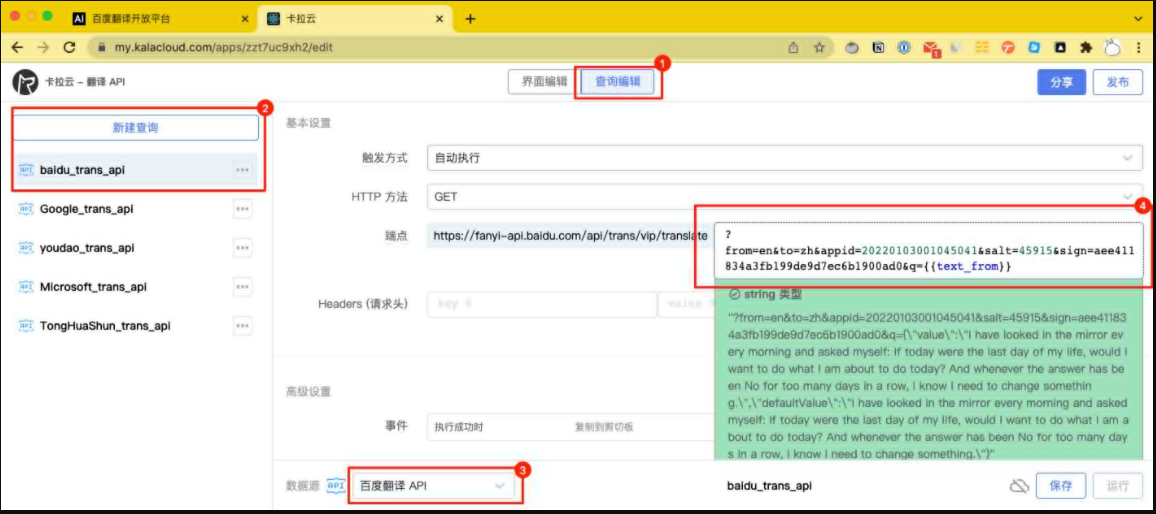Switch to the 卡拉云 browser tab

point(356,18)
